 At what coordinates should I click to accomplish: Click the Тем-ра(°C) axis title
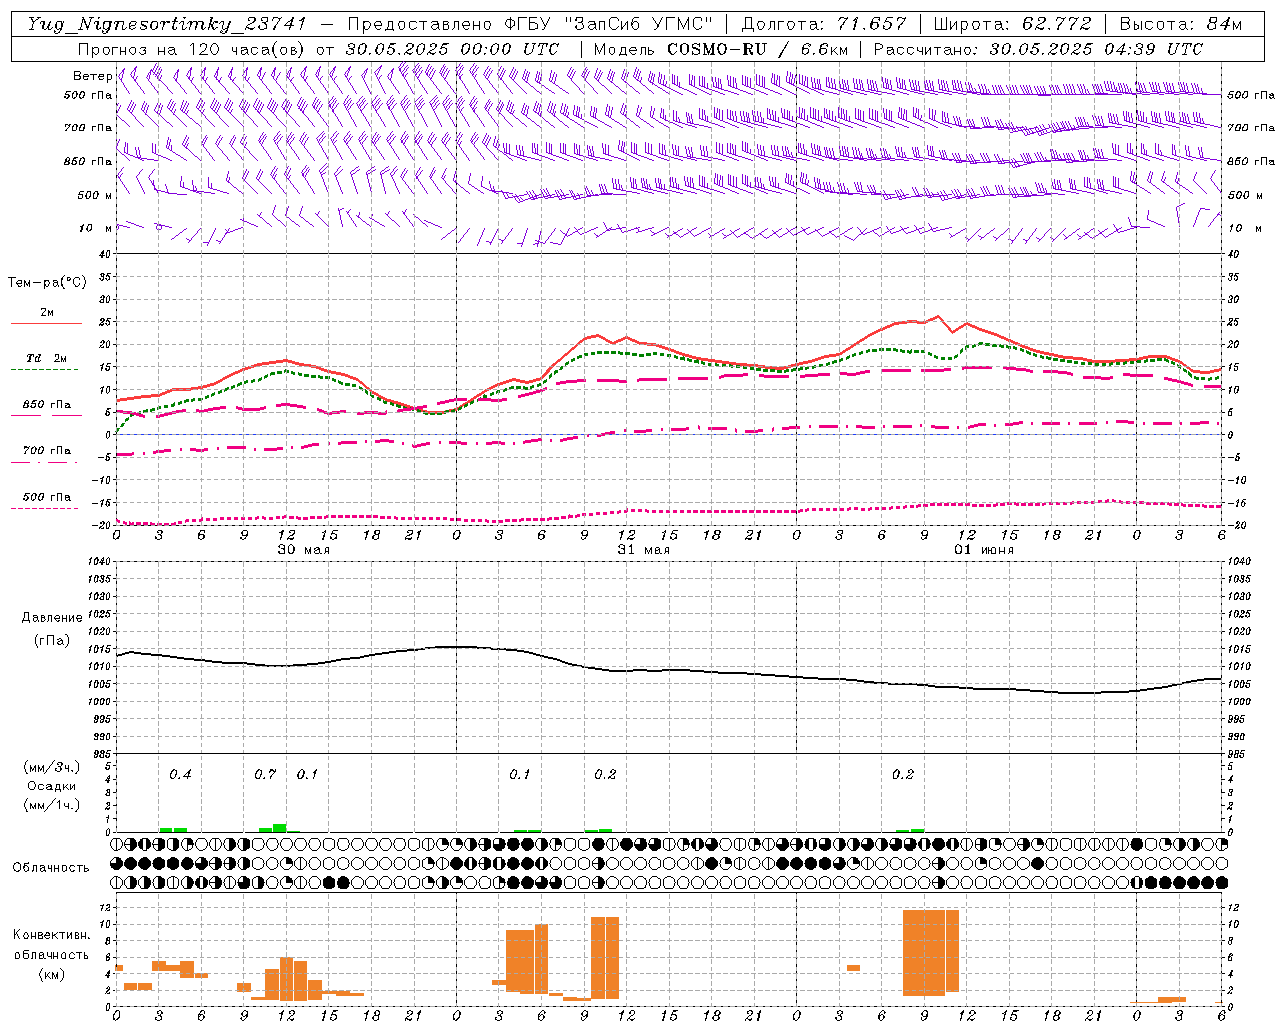pyautogui.click(x=47, y=282)
